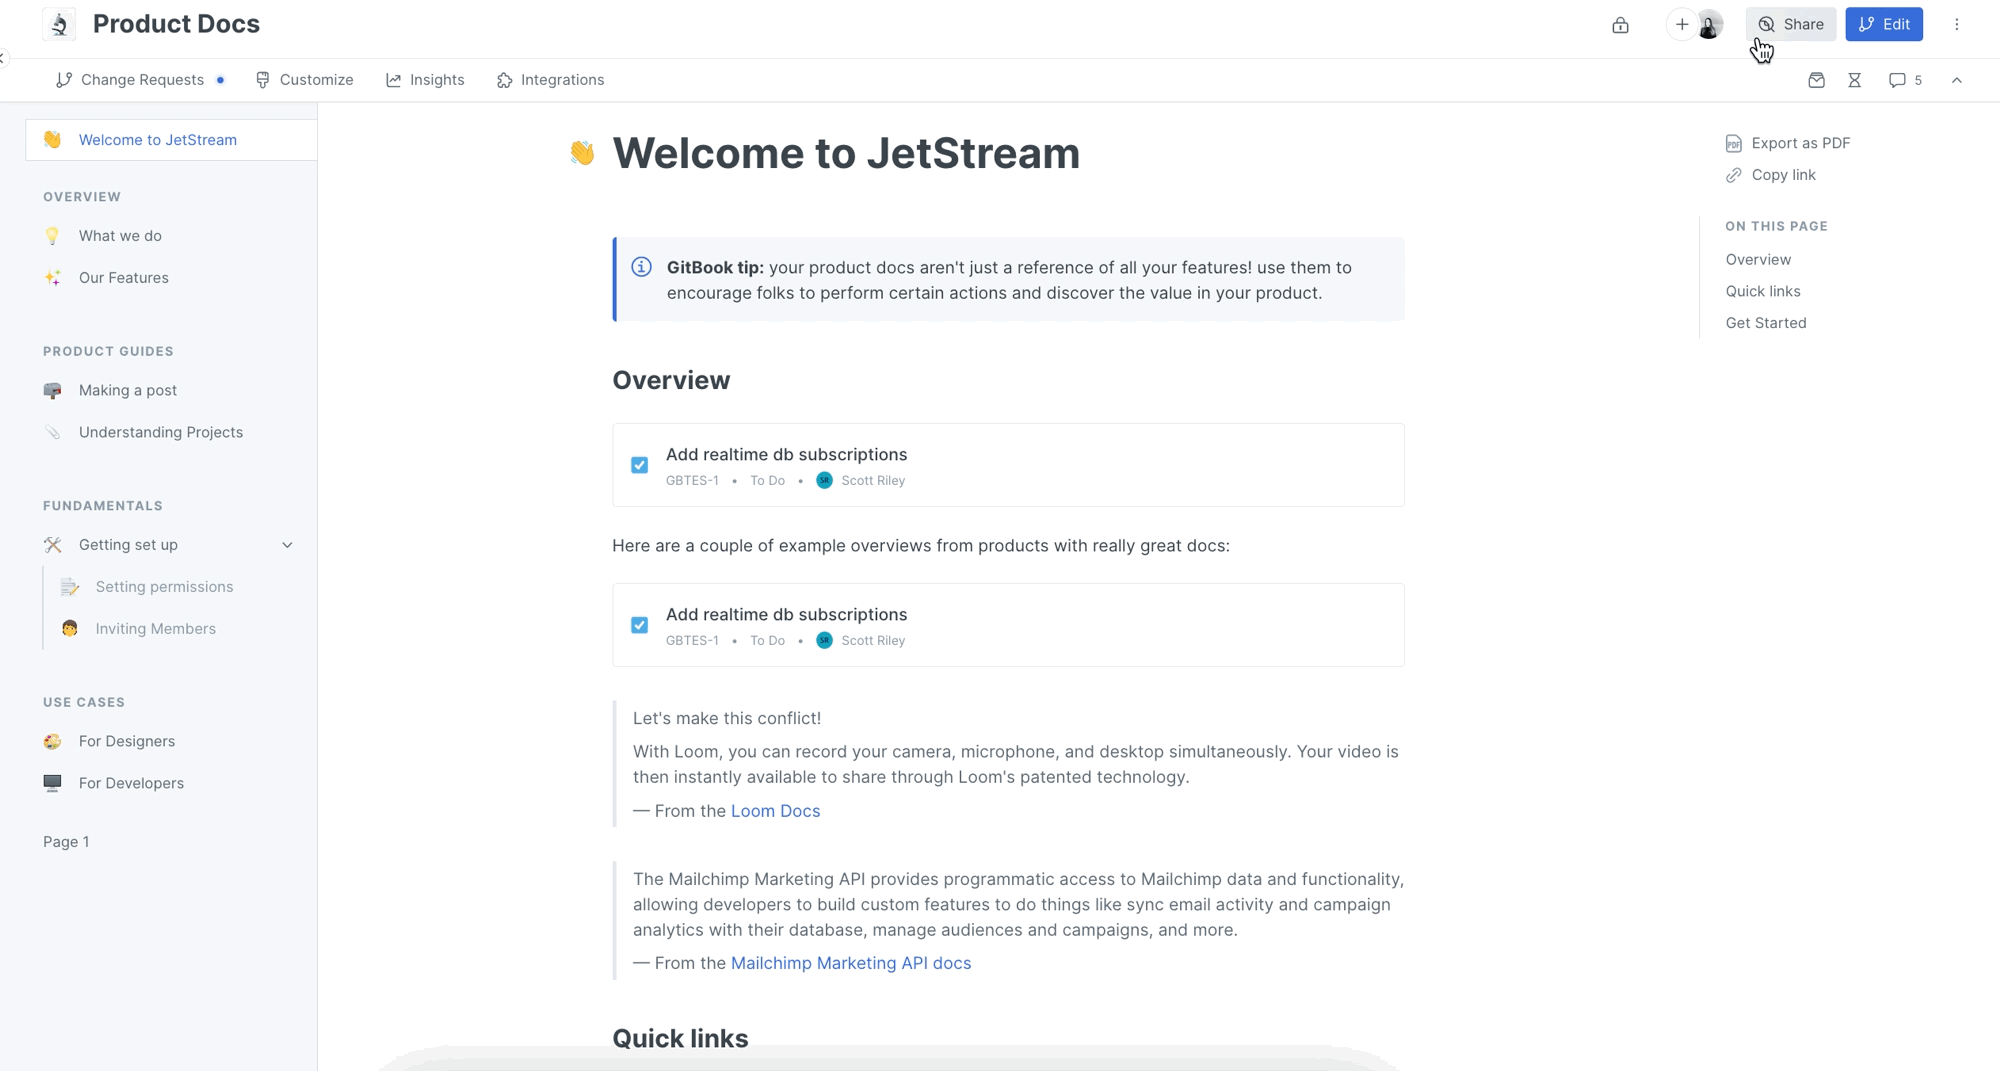Image resolution: width=2000 pixels, height=1071 pixels.
Task: Open the three-dot more options menu
Action: (1956, 25)
